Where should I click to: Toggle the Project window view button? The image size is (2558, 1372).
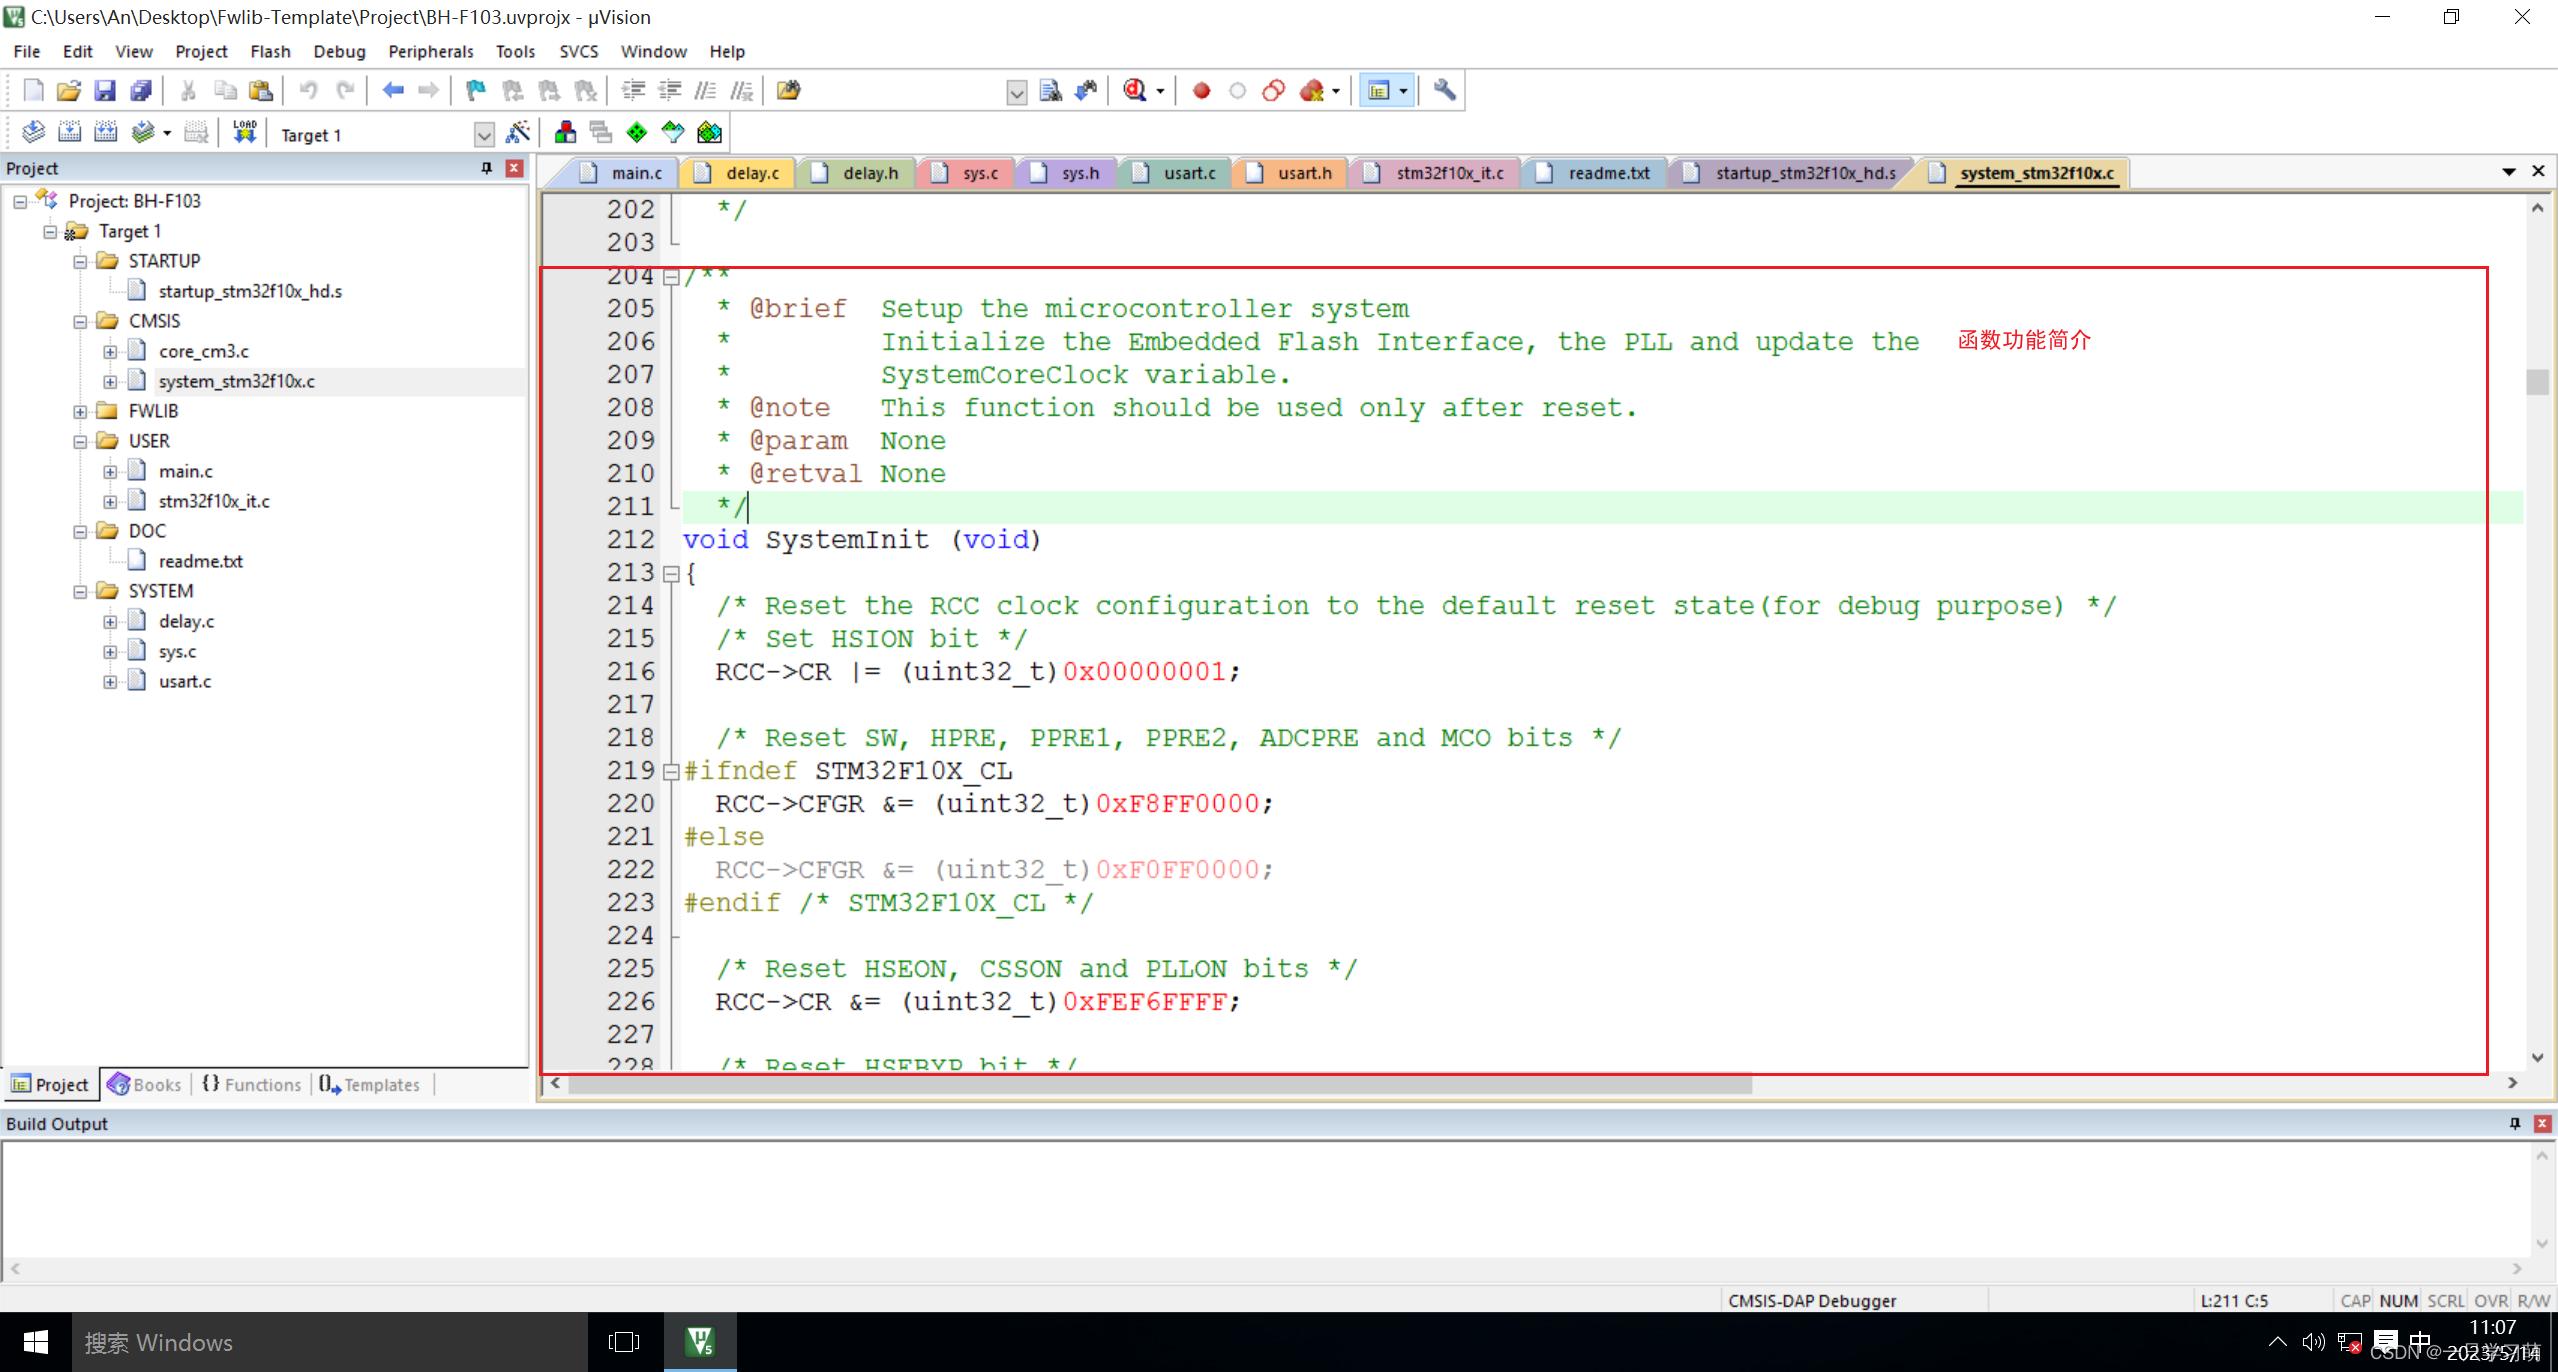(x=1379, y=91)
